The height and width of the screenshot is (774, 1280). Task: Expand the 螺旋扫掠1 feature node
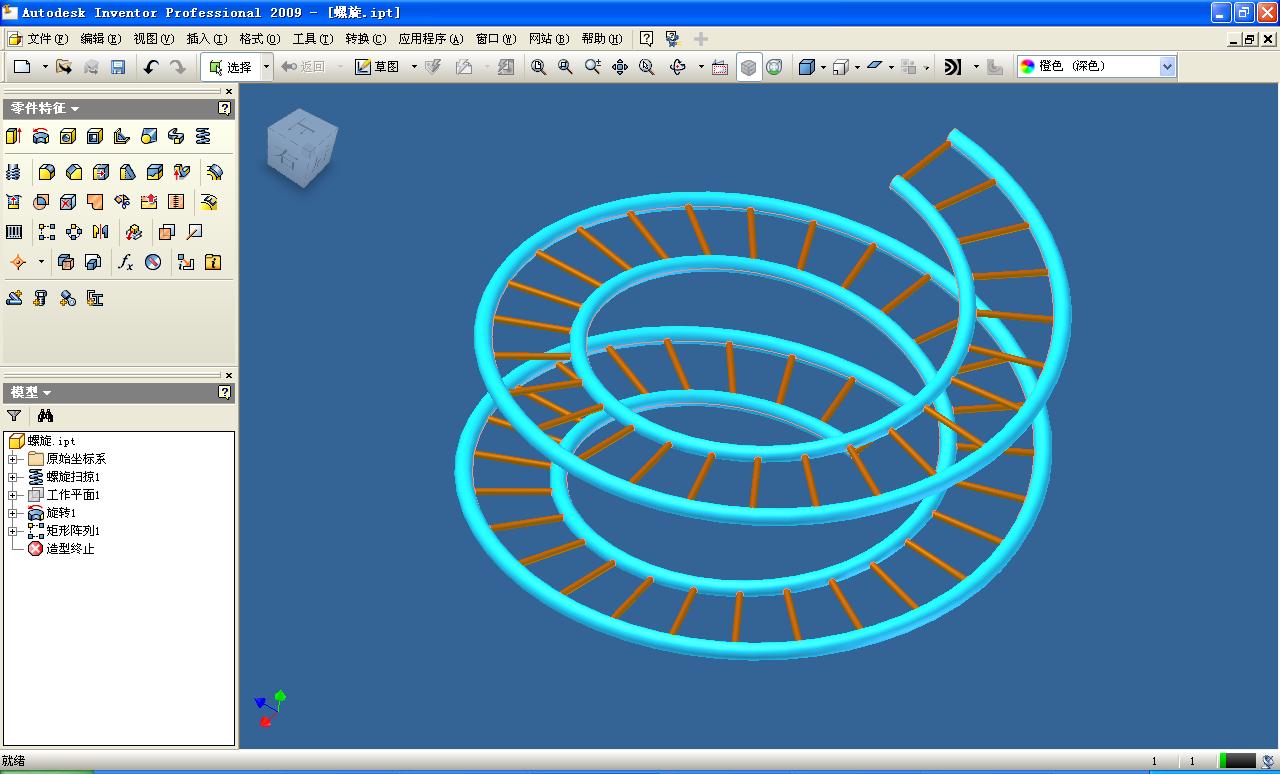[x=13, y=477]
